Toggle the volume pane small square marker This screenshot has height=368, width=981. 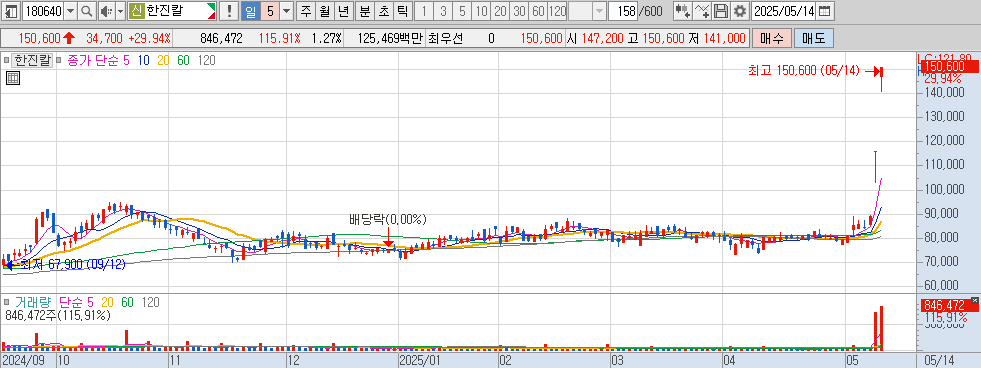point(6,302)
